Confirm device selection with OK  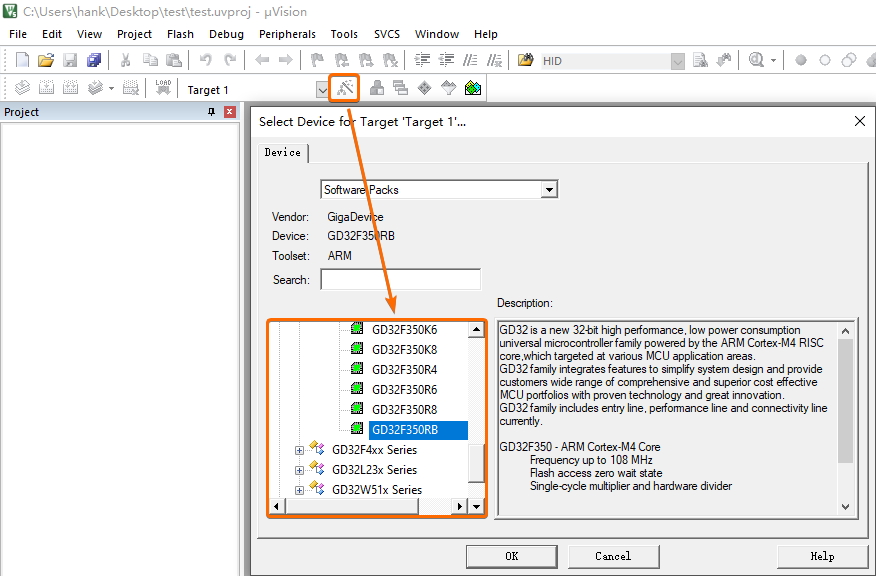(512, 556)
